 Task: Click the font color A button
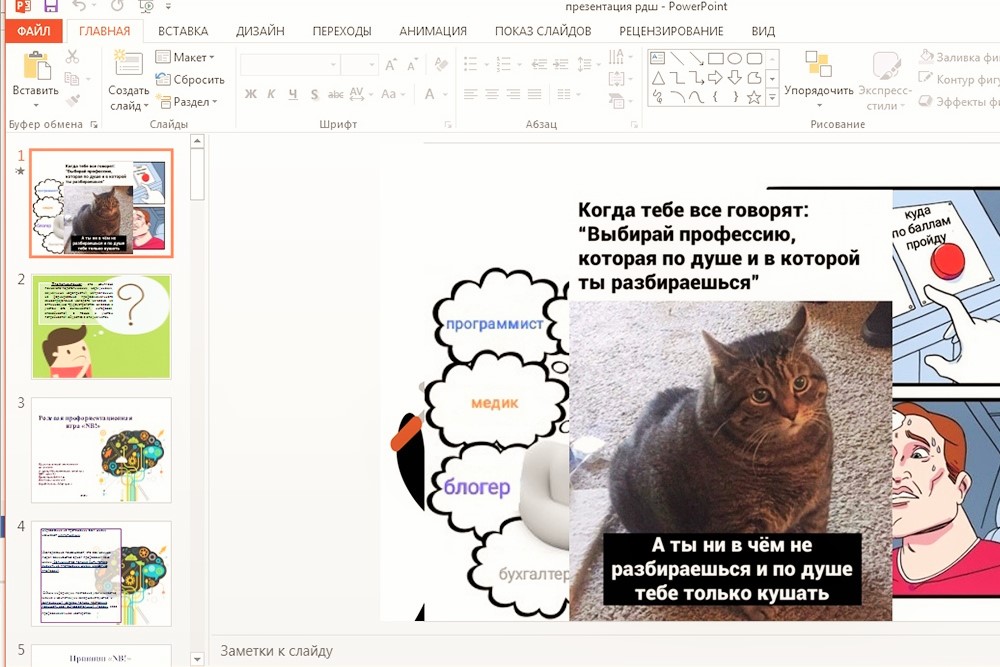click(x=430, y=94)
